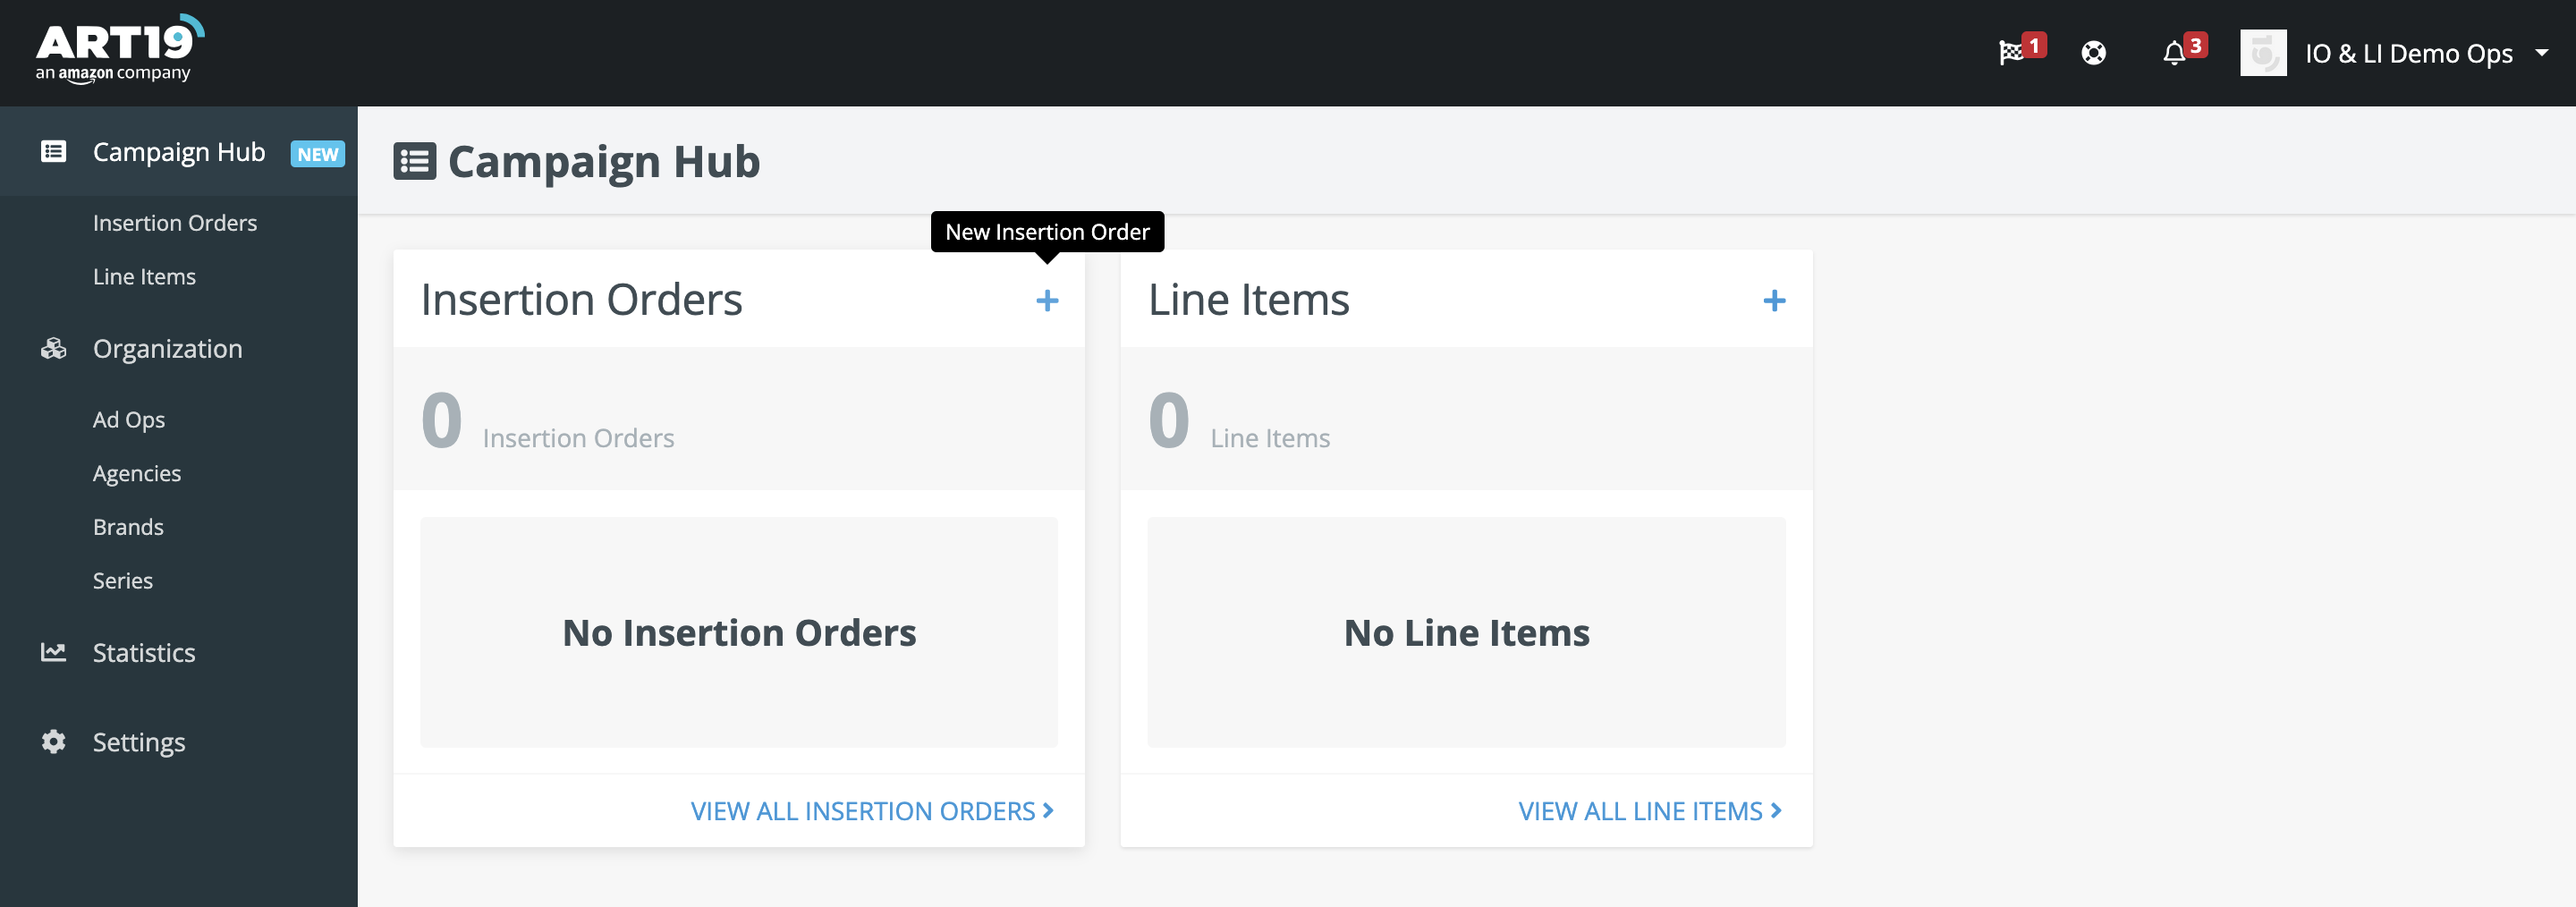Click the user avatar thumbnail

2263,53
